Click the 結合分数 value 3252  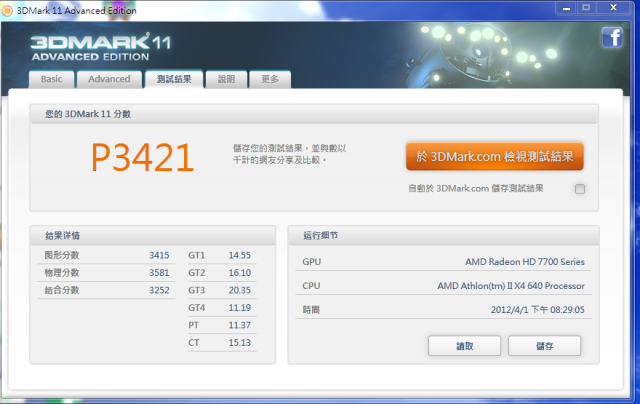[x=159, y=290]
